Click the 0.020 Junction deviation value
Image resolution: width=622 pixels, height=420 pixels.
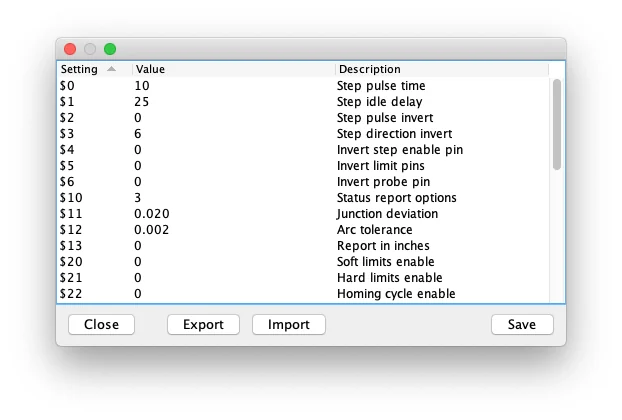[x=152, y=214]
